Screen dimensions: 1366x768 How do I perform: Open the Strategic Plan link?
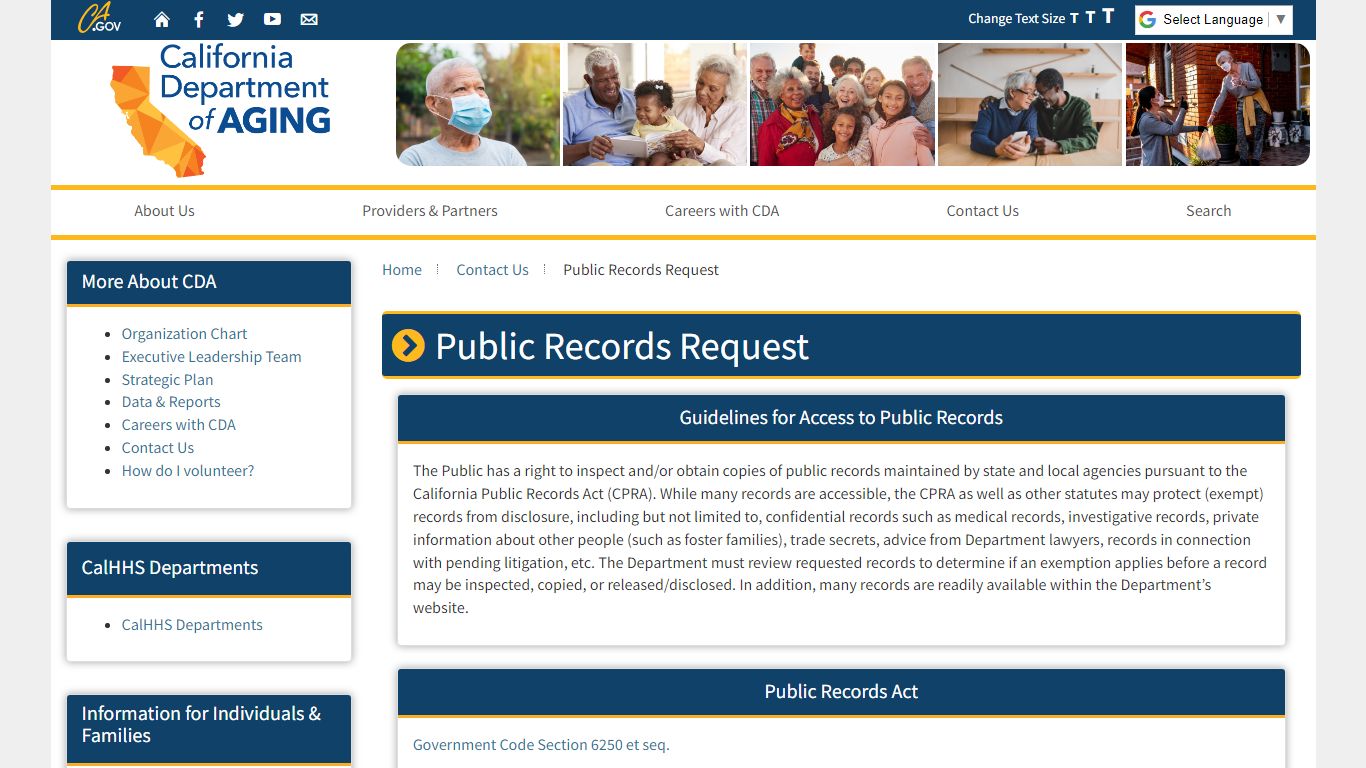click(x=167, y=380)
